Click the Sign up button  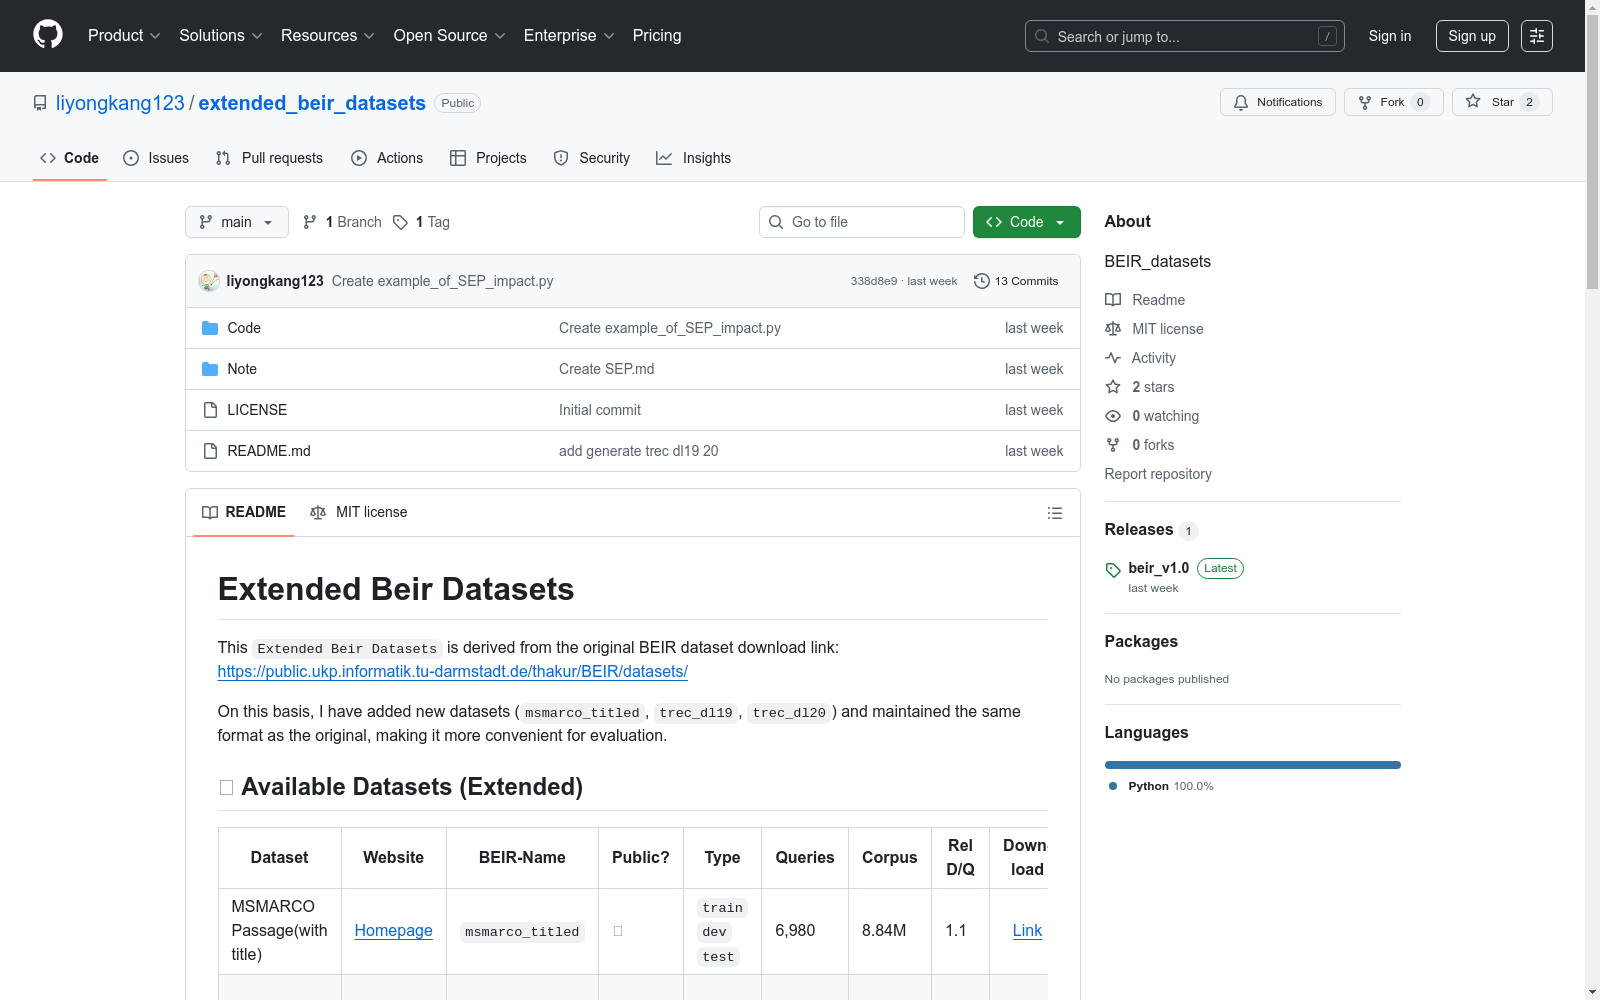pyautogui.click(x=1472, y=36)
